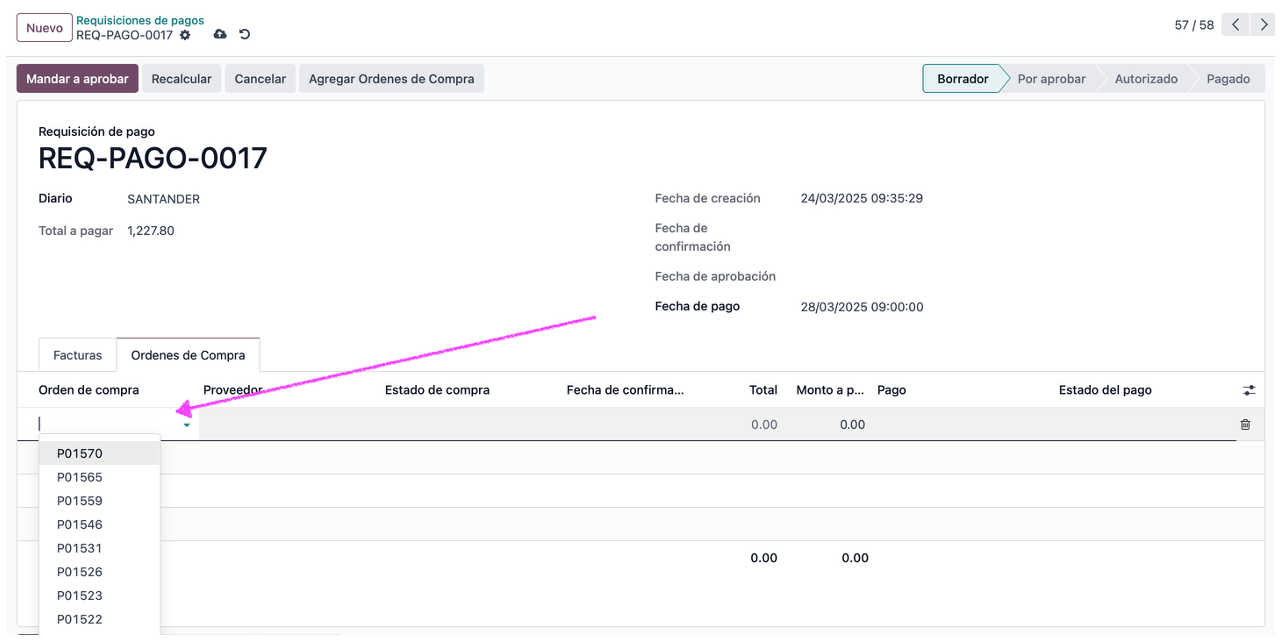Select the Ordenes de Compra tab
Image resolution: width=1281 pixels, height=643 pixels.
pos(188,355)
